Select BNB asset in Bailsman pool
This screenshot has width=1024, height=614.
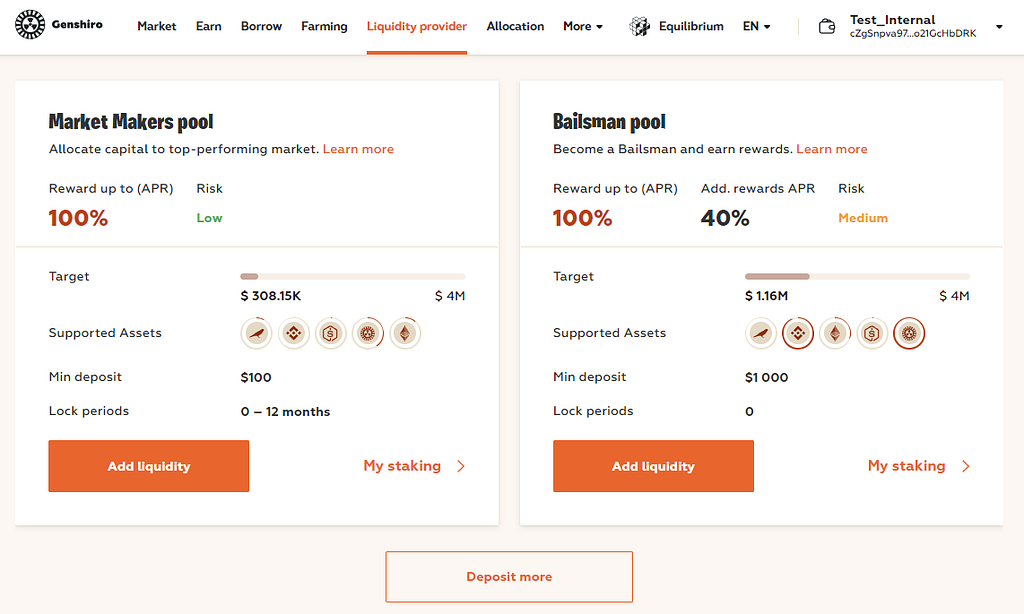pos(798,333)
